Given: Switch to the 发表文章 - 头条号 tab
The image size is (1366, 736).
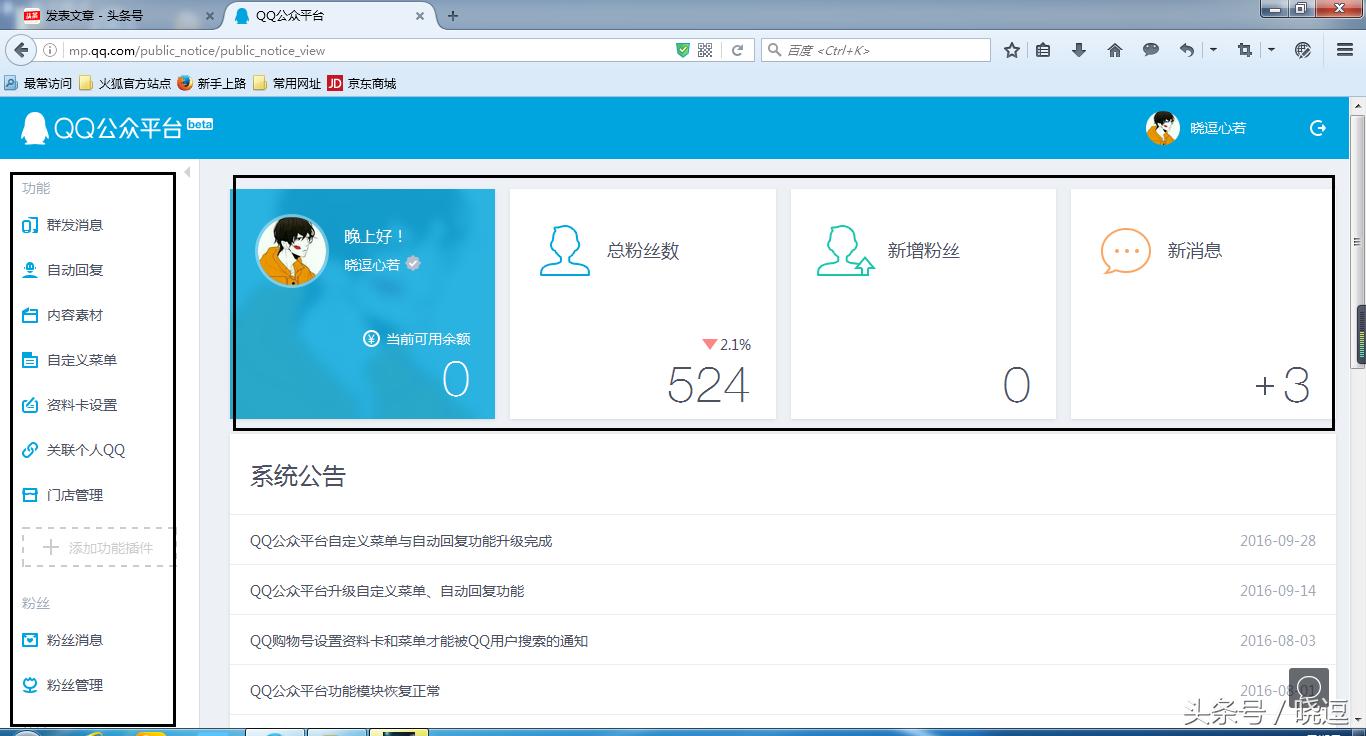Looking at the screenshot, I should coord(110,16).
